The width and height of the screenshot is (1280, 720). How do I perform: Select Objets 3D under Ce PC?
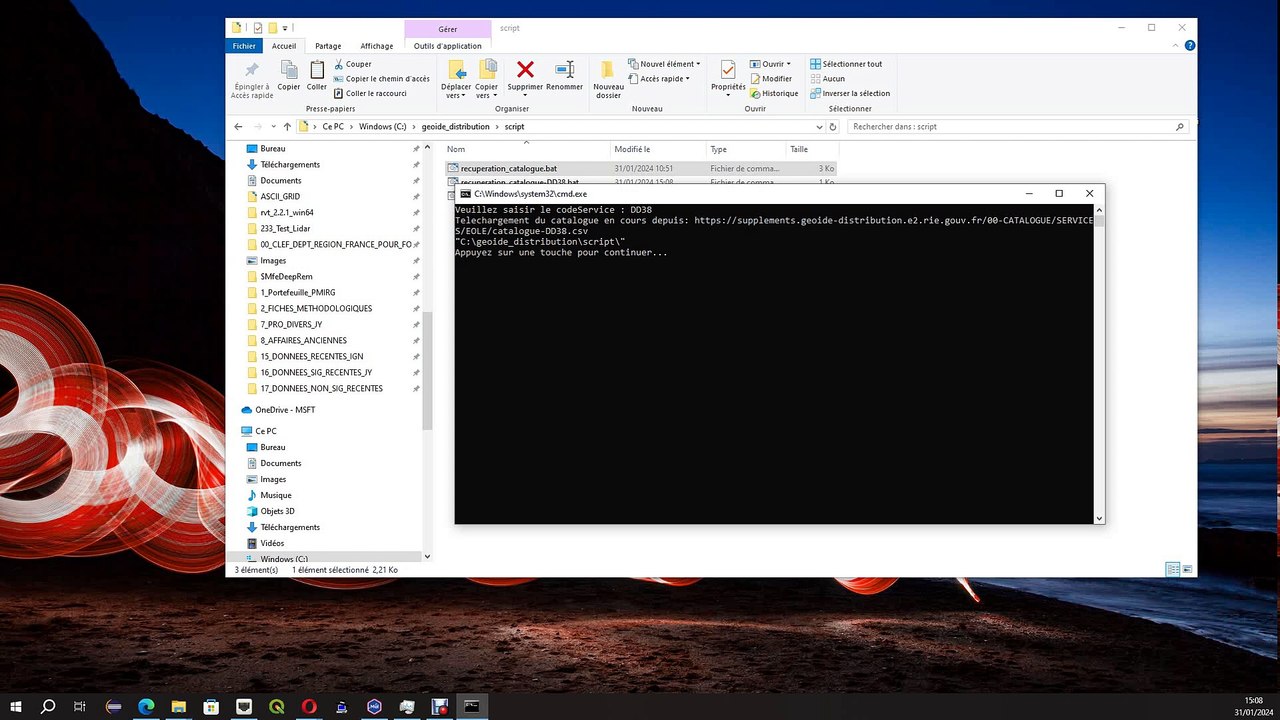[277, 511]
